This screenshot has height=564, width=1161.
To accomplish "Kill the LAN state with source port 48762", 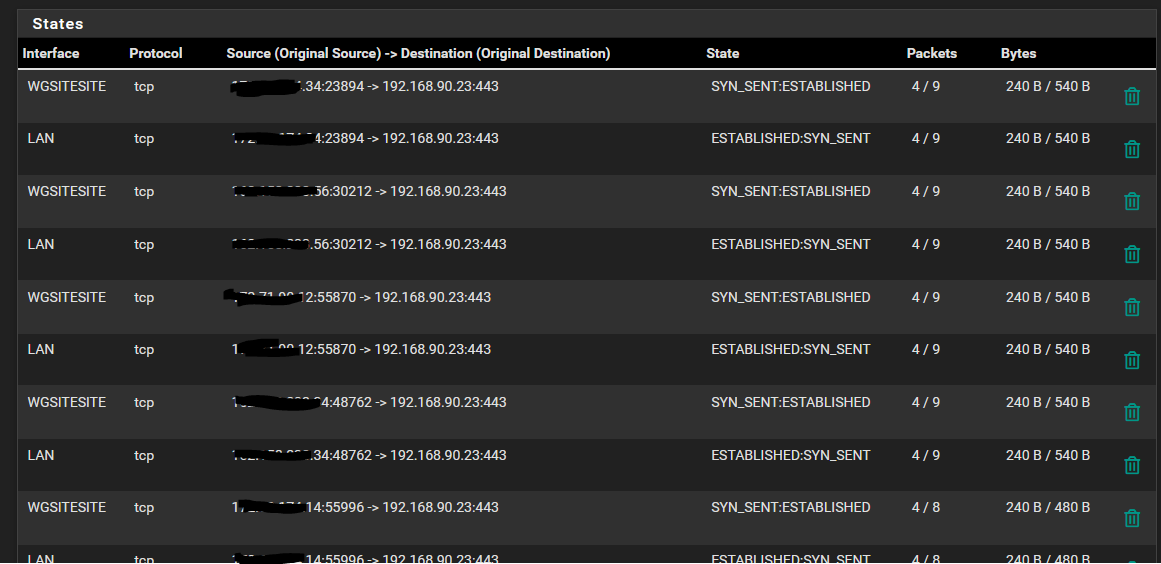I will 1132,465.
